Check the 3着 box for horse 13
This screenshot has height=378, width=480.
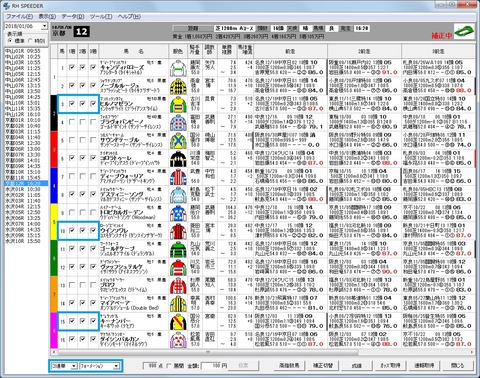click(93, 285)
